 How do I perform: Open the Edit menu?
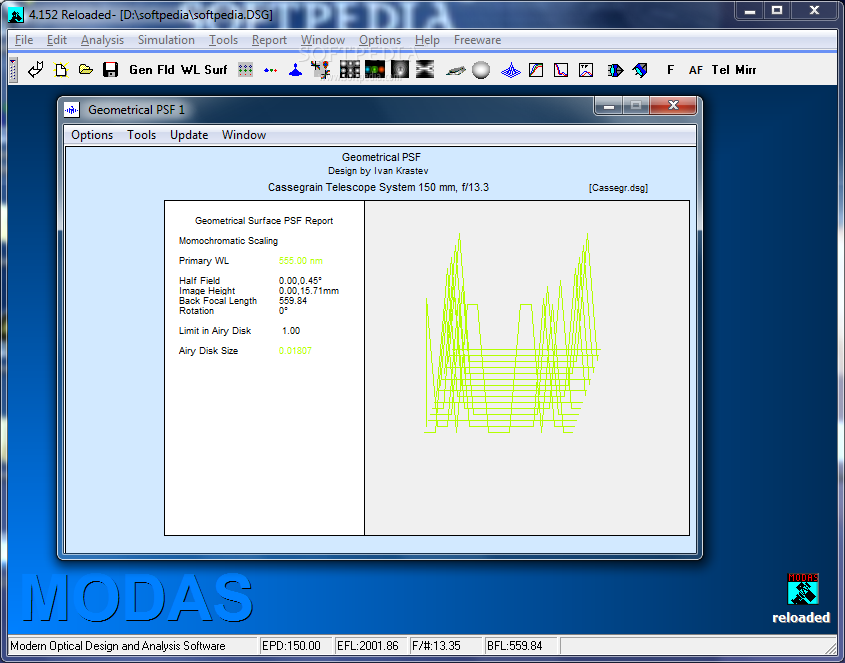[x=57, y=40]
